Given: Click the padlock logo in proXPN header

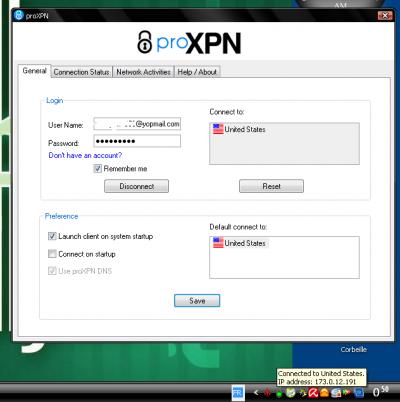Looking at the screenshot, I should pos(144,42).
